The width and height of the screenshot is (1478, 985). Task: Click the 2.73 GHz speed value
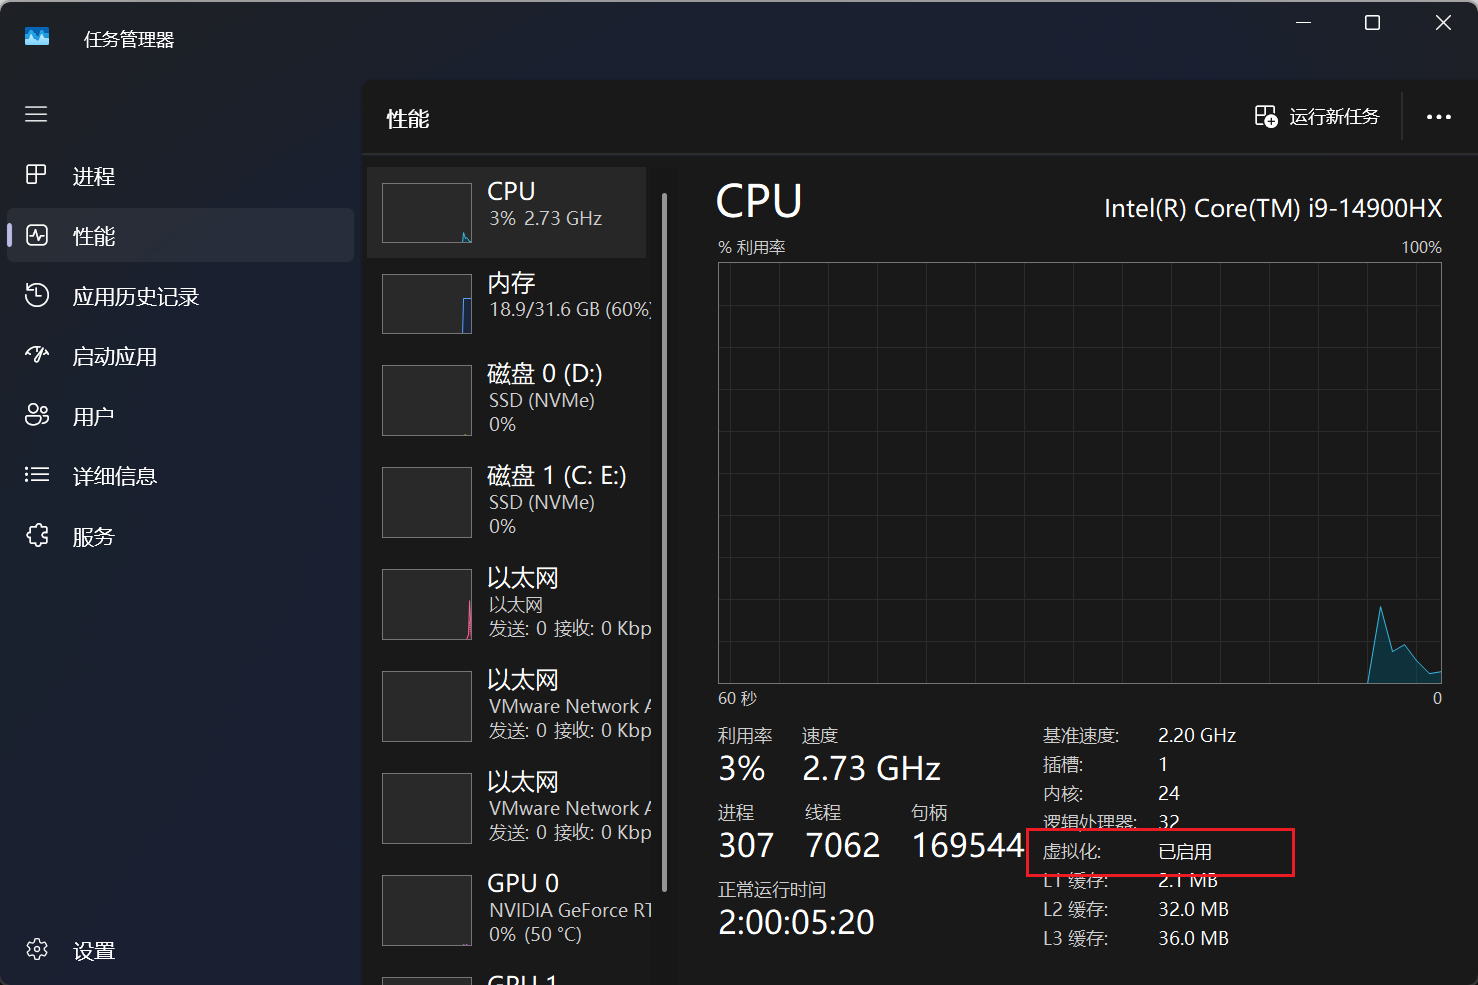point(871,768)
